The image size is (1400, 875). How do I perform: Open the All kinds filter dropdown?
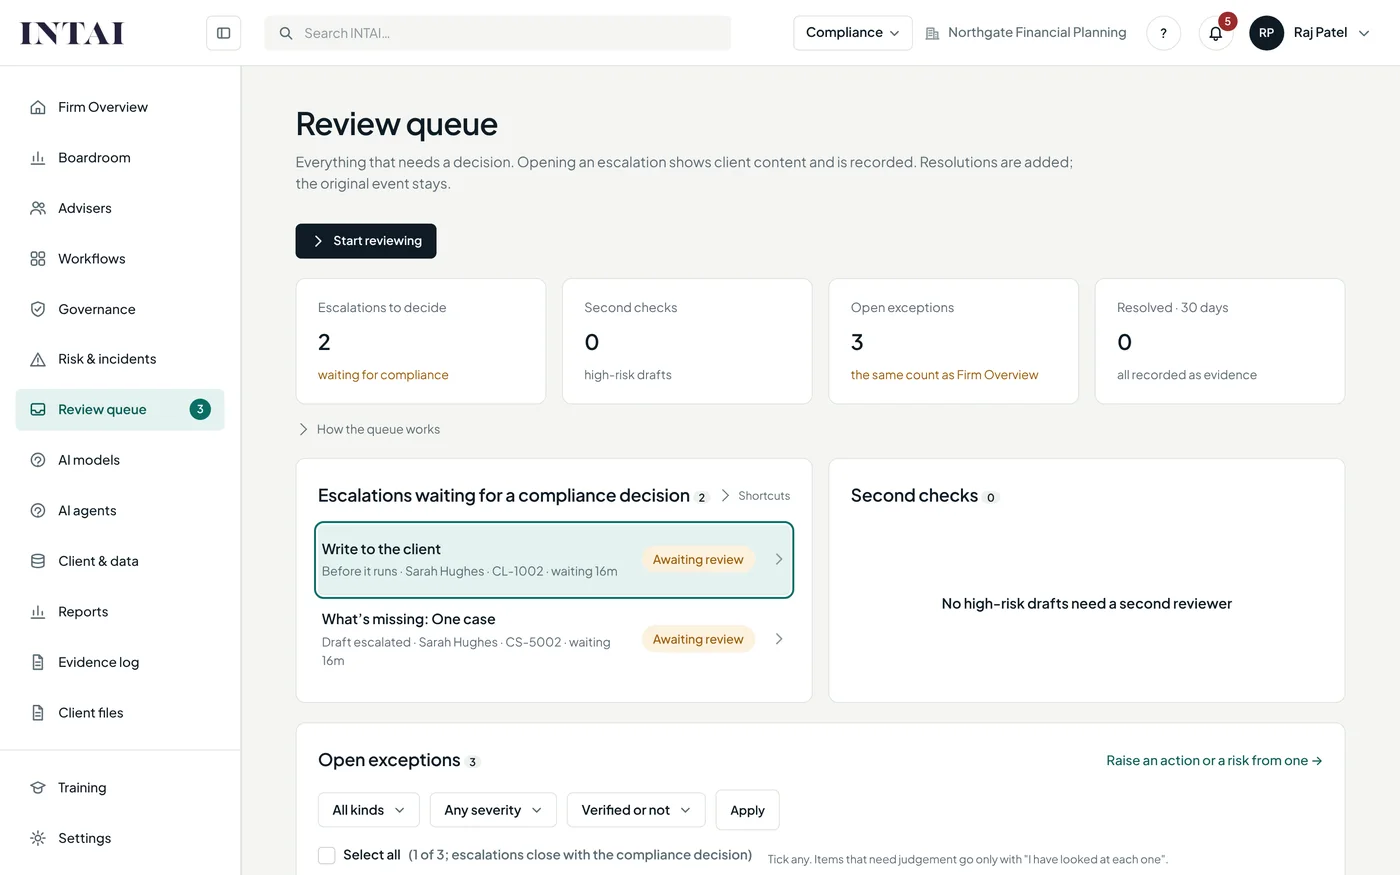pyautogui.click(x=368, y=810)
